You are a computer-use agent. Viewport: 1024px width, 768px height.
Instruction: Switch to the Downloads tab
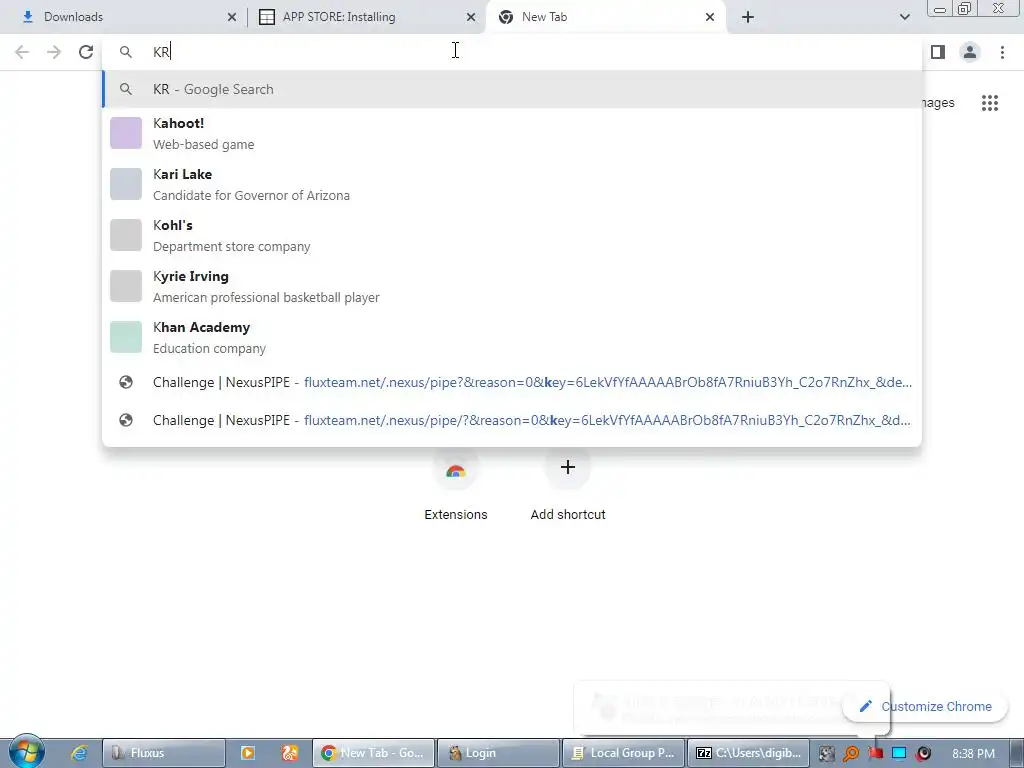124,17
